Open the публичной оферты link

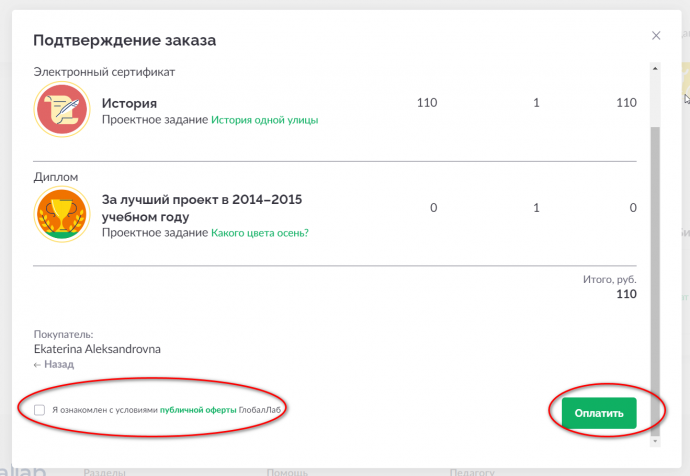pos(198,410)
